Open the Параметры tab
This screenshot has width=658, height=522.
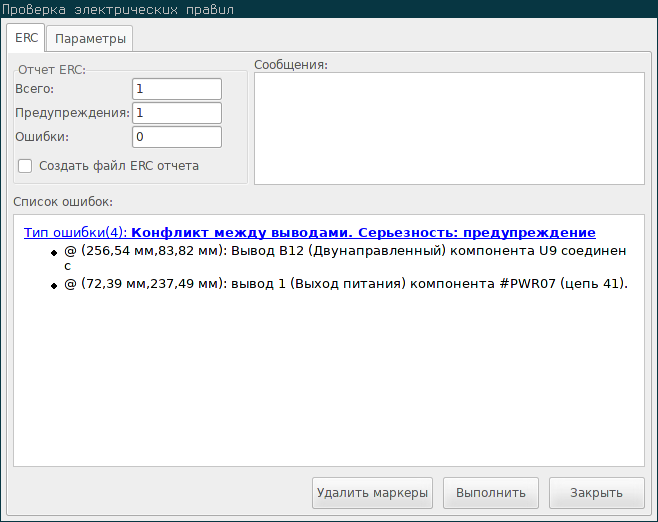[90, 39]
